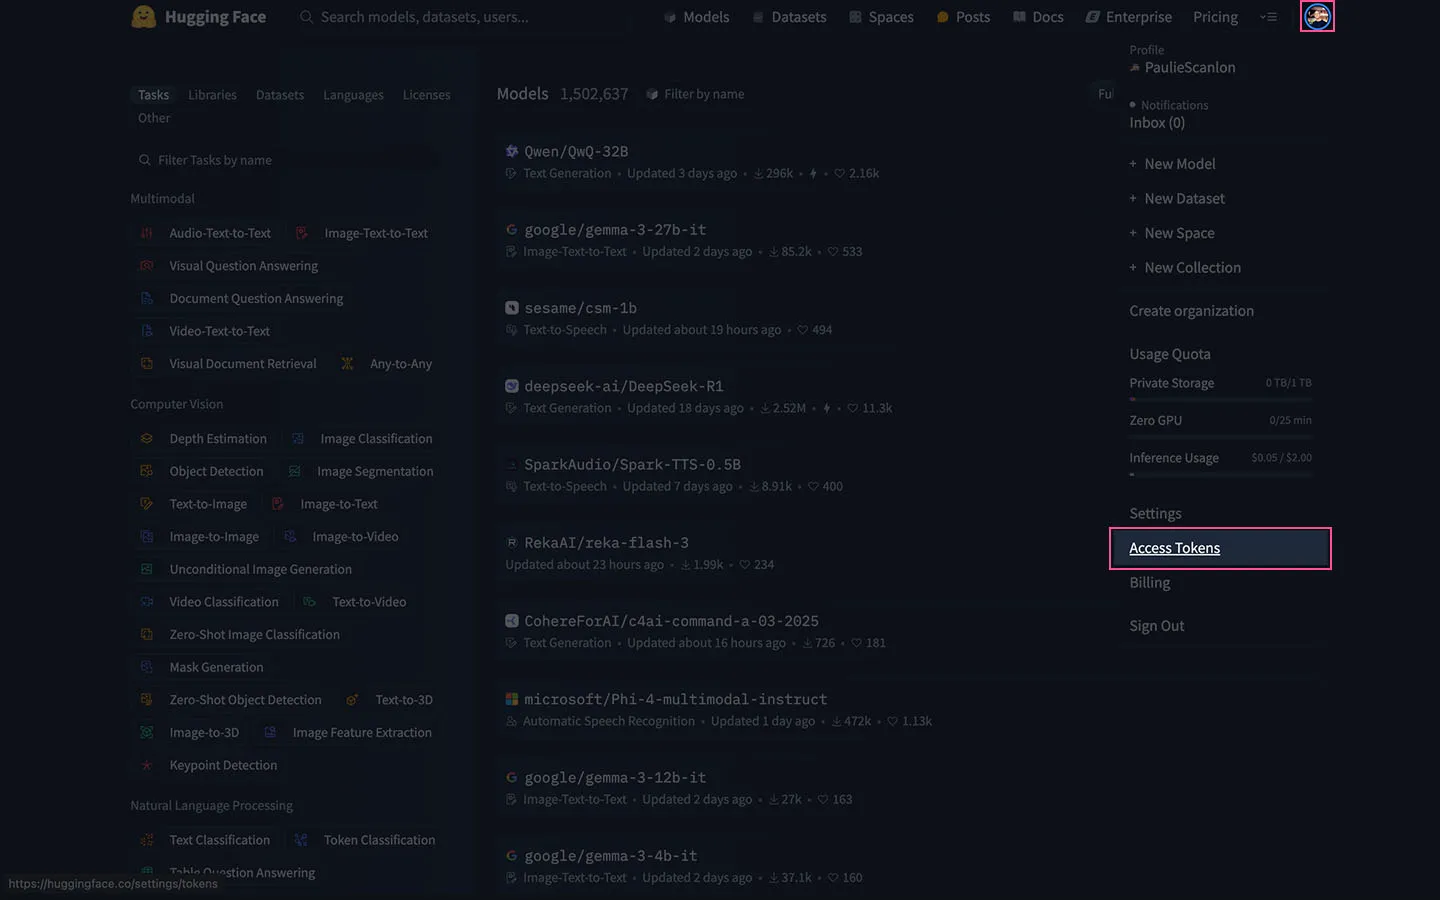Go to the Pricing page

click(x=1215, y=17)
